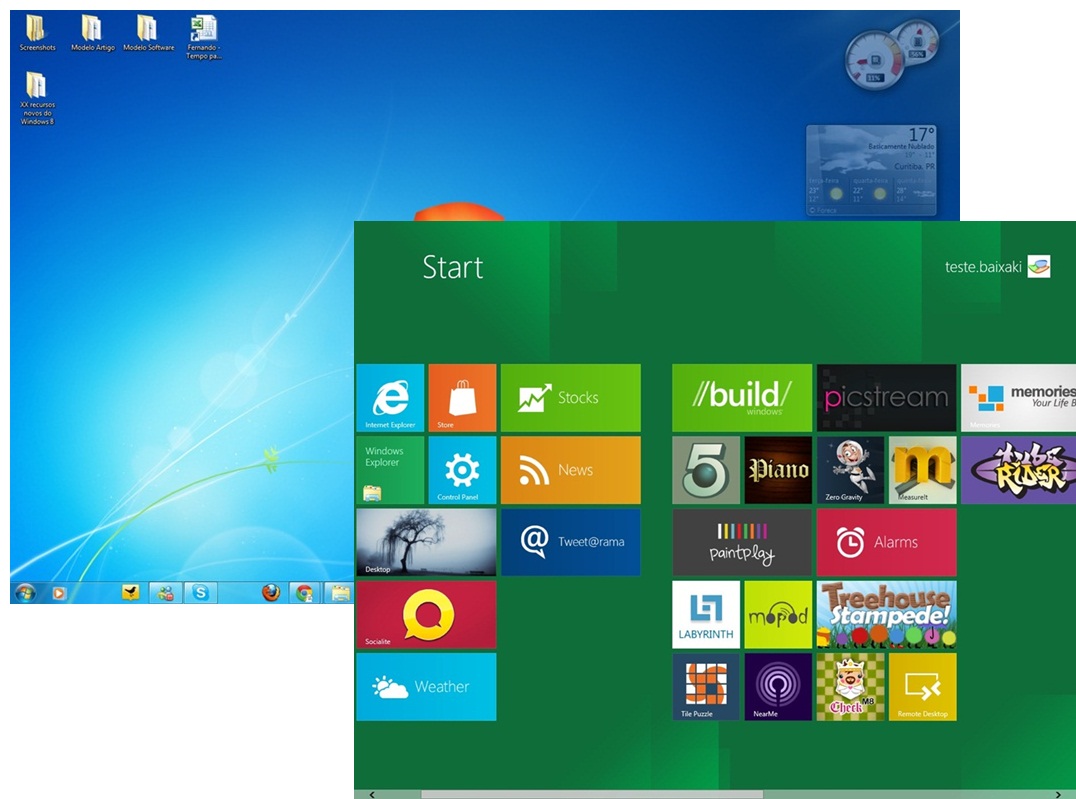
Task: Open the Control Panel tile
Action: [463, 470]
